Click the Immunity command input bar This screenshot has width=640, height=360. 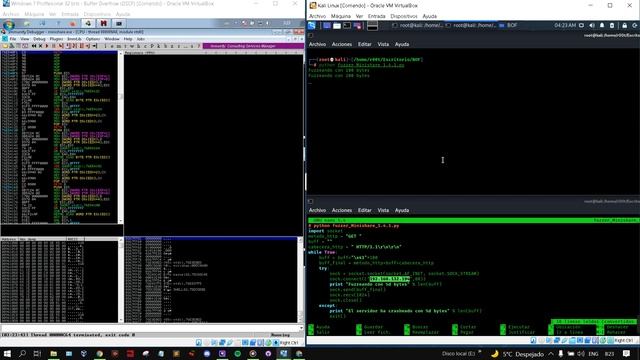[x=151, y=328]
